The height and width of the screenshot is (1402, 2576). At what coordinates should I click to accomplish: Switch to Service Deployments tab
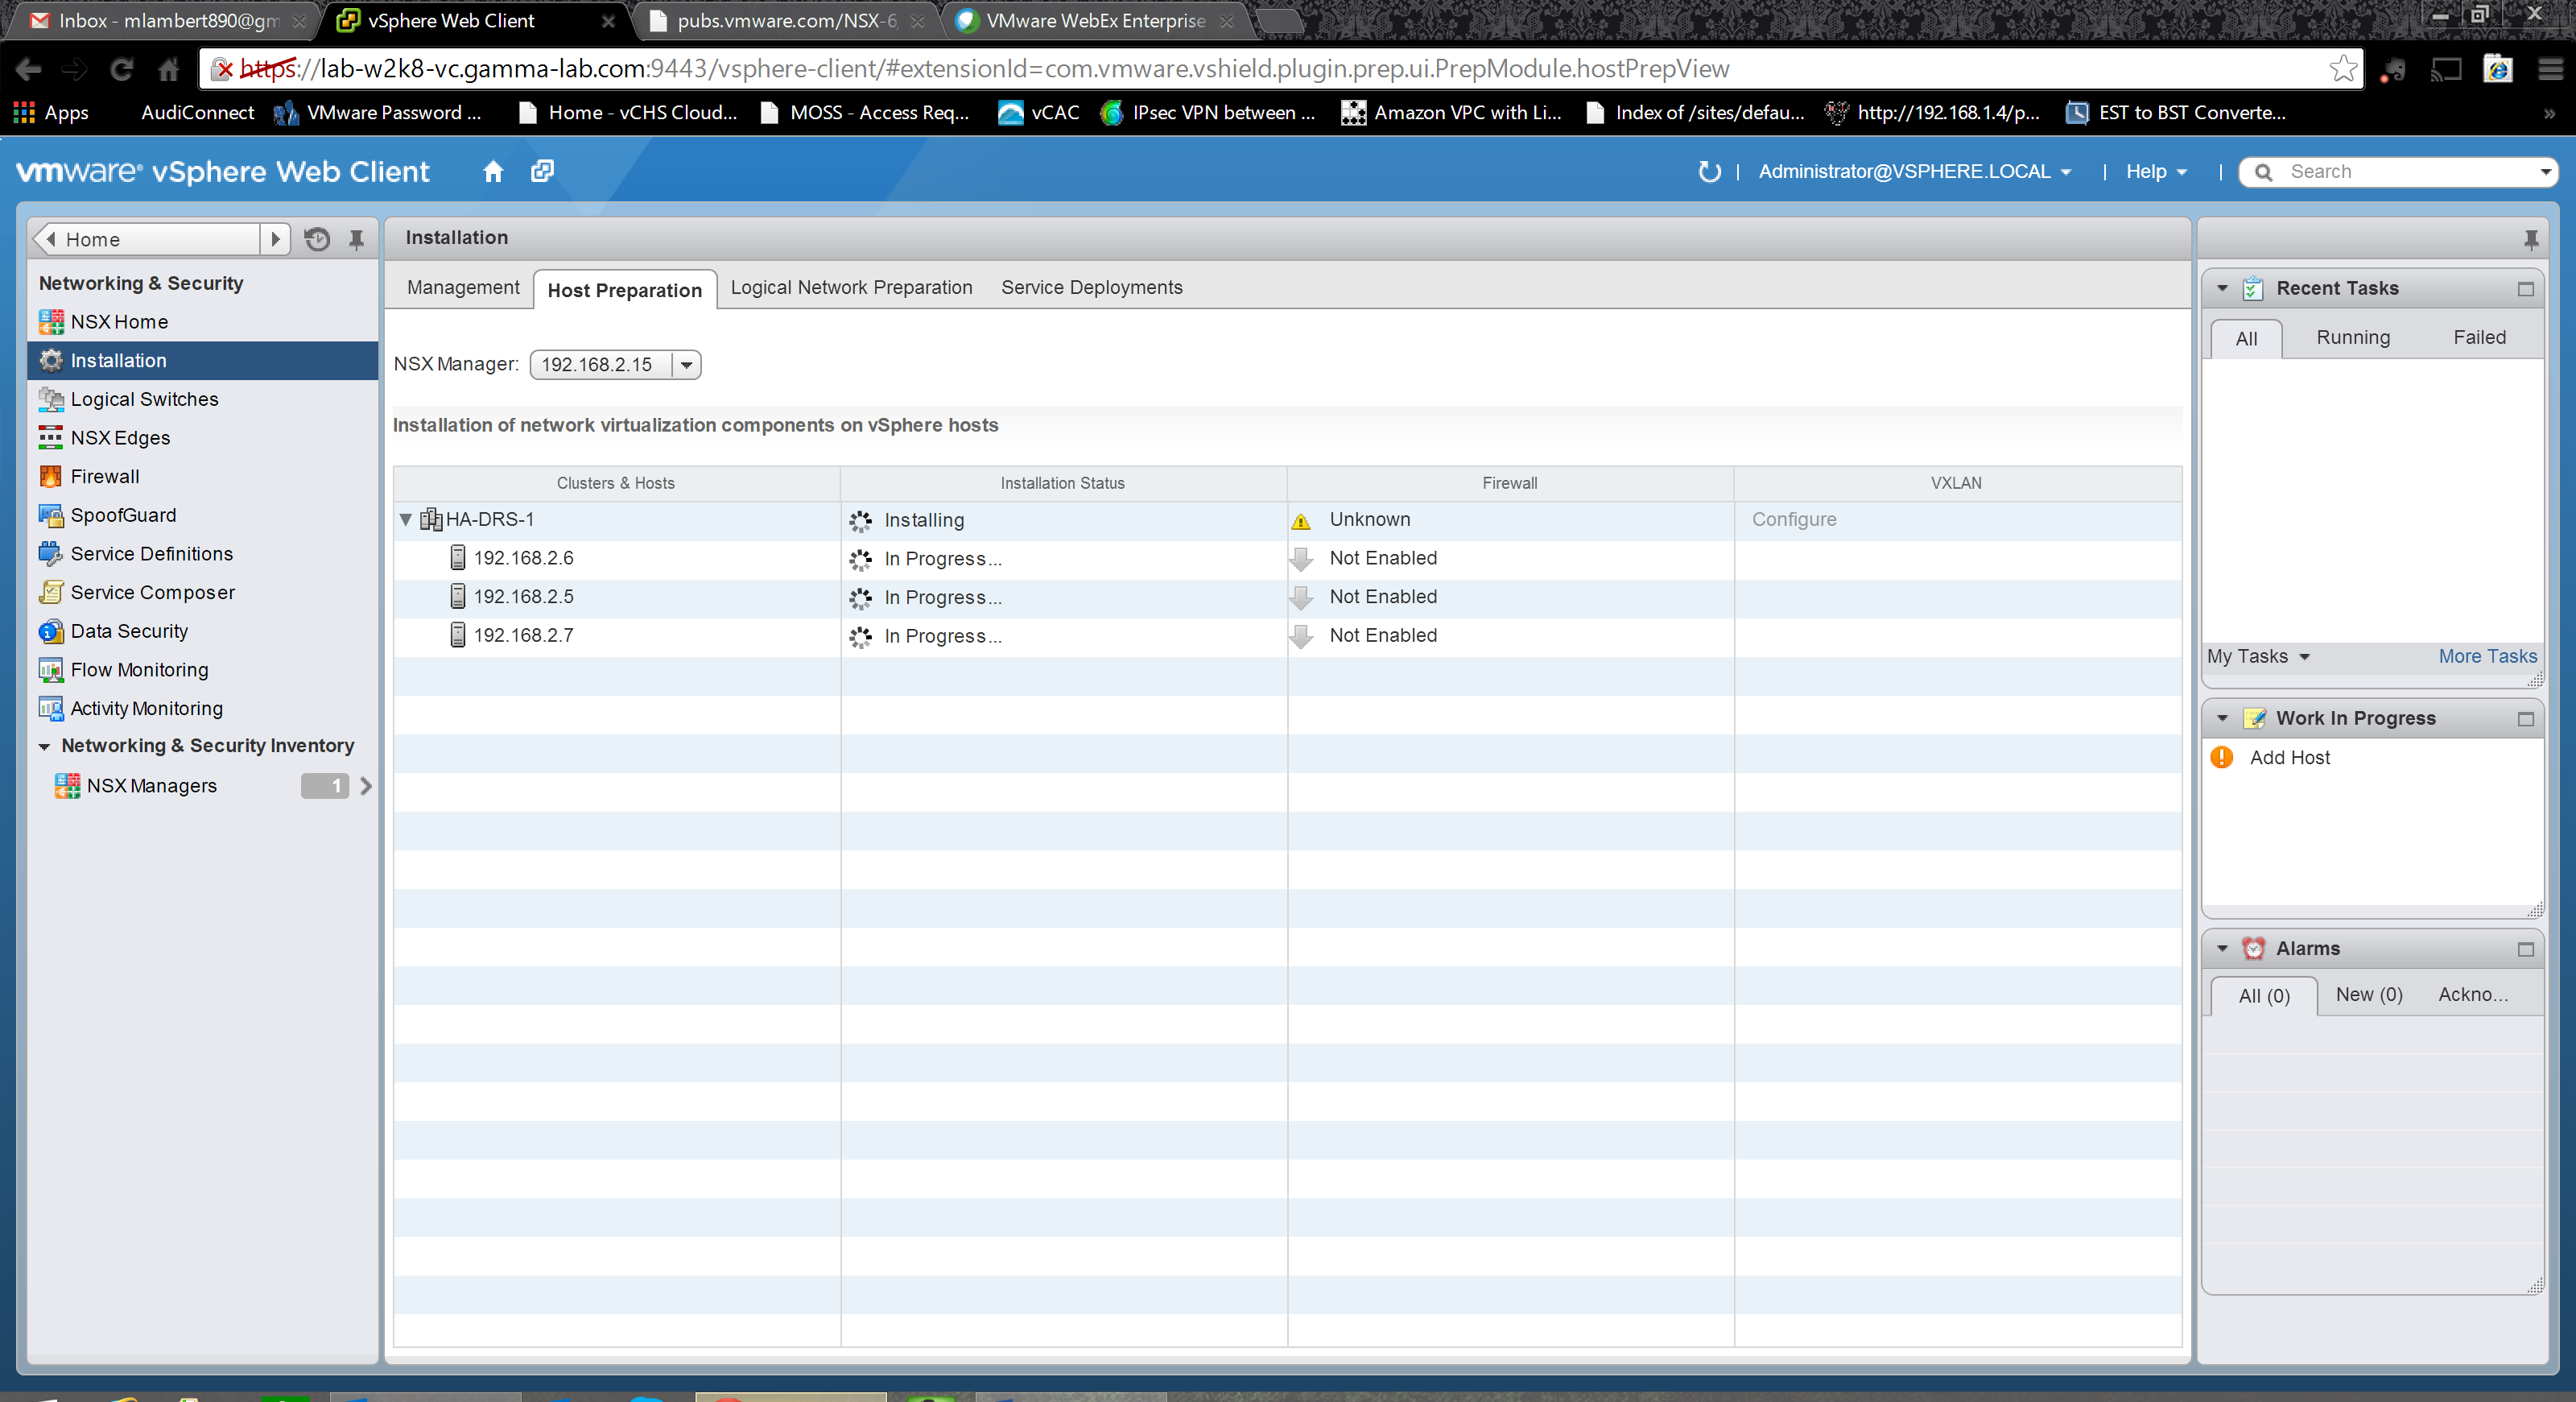pyautogui.click(x=1091, y=287)
